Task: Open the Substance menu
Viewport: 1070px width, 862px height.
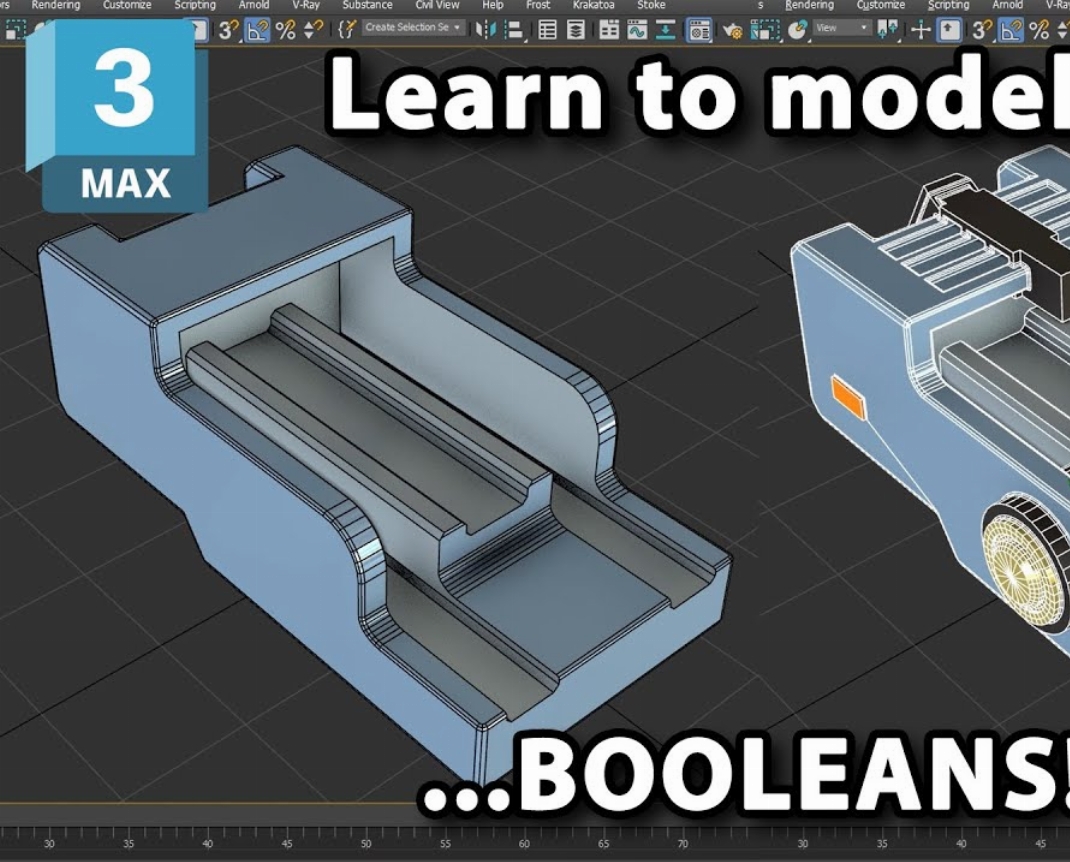Action: click(x=367, y=5)
